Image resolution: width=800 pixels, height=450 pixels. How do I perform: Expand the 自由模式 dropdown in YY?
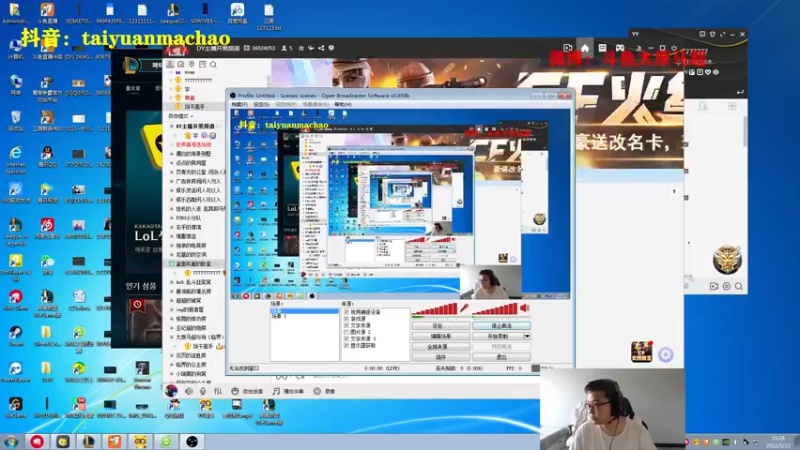(181, 116)
